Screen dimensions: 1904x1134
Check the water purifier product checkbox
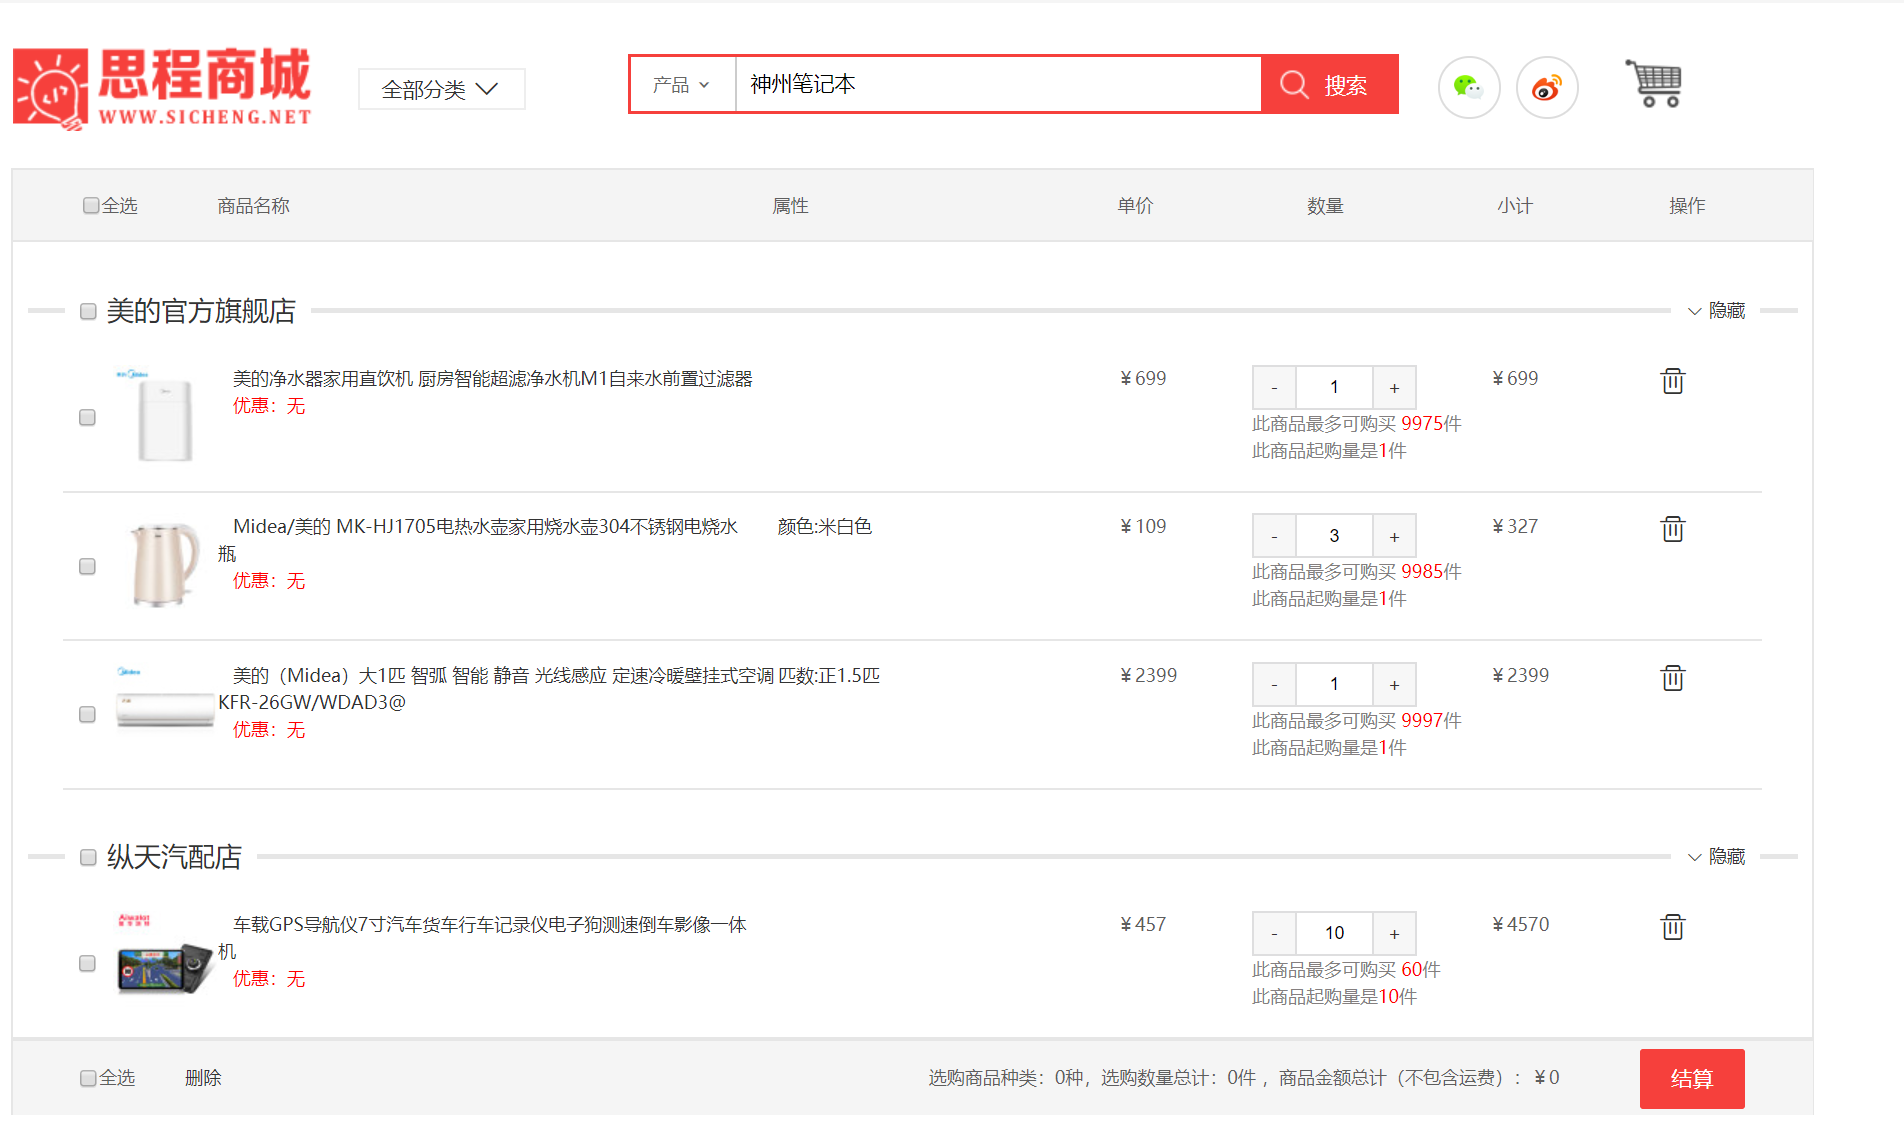(x=87, y=417)
